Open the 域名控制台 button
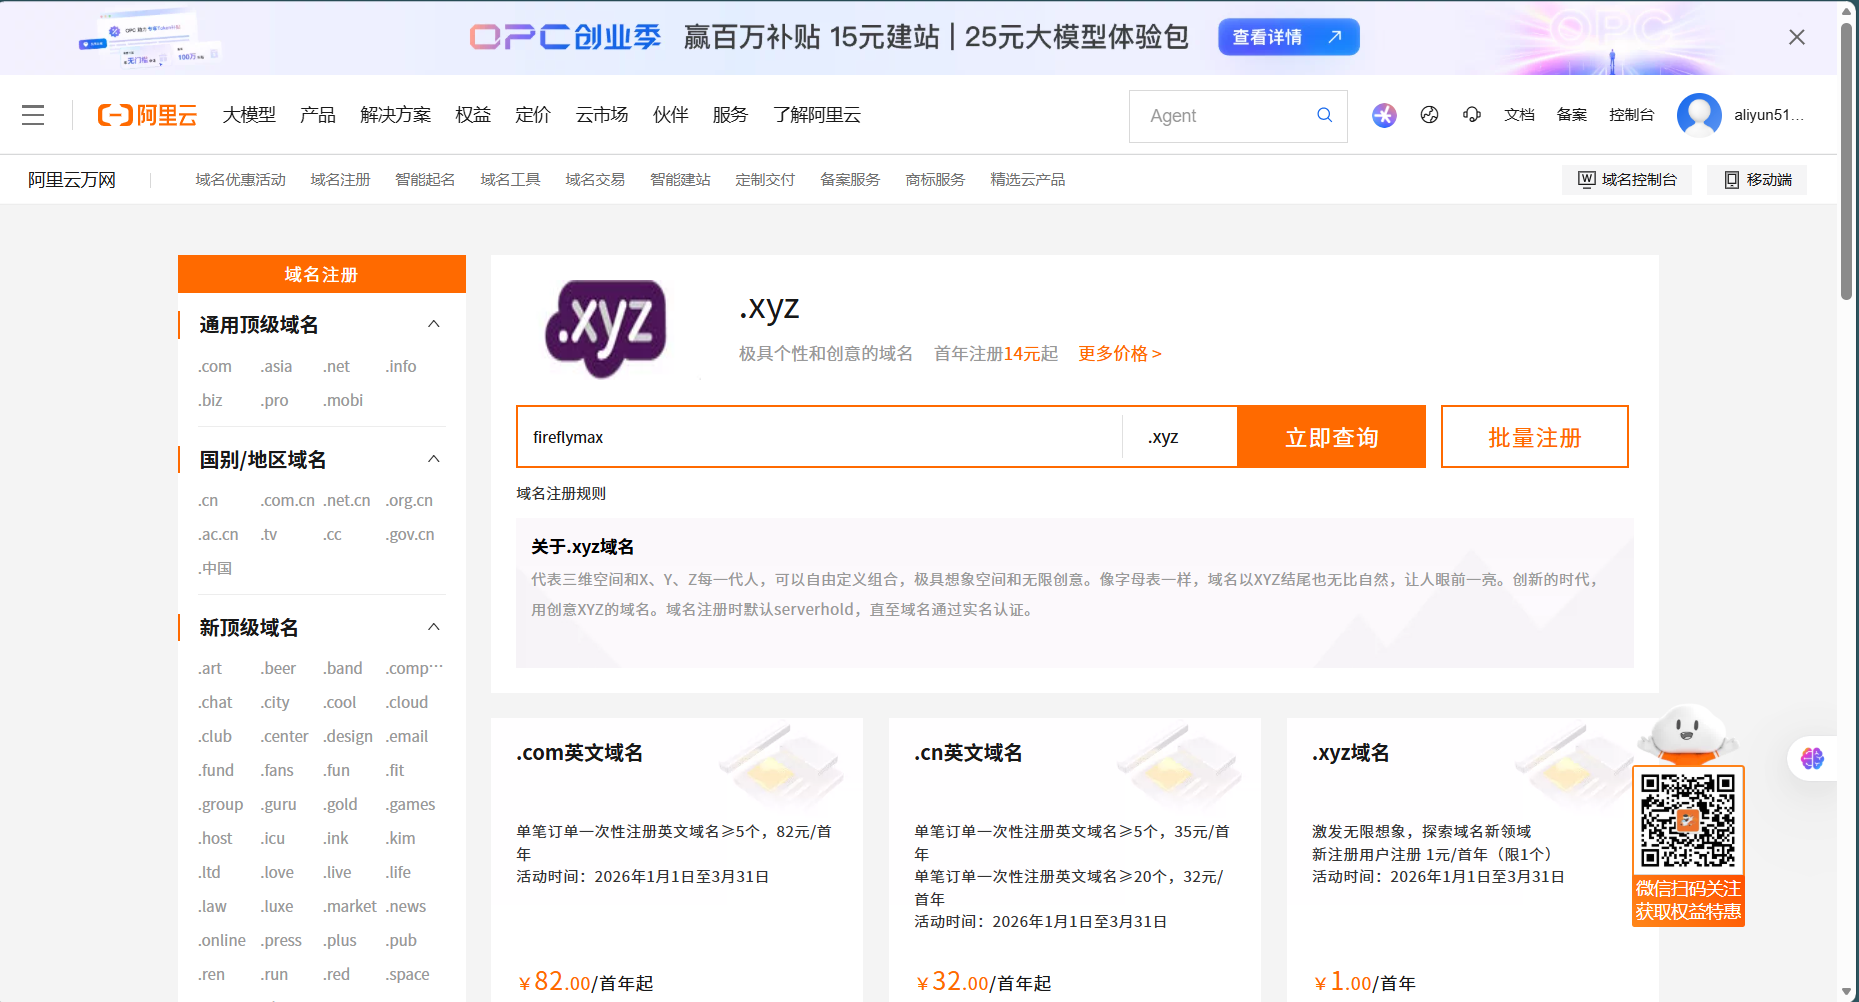The image size is (1859, 1002). [x=1627, y=180]
